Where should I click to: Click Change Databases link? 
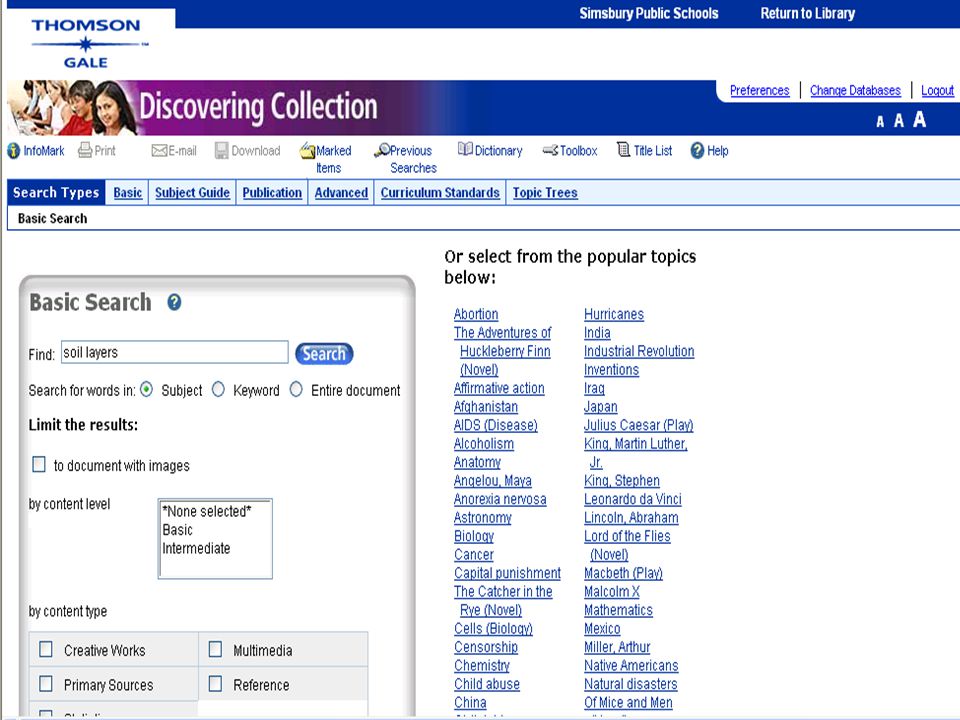point(855,91)
